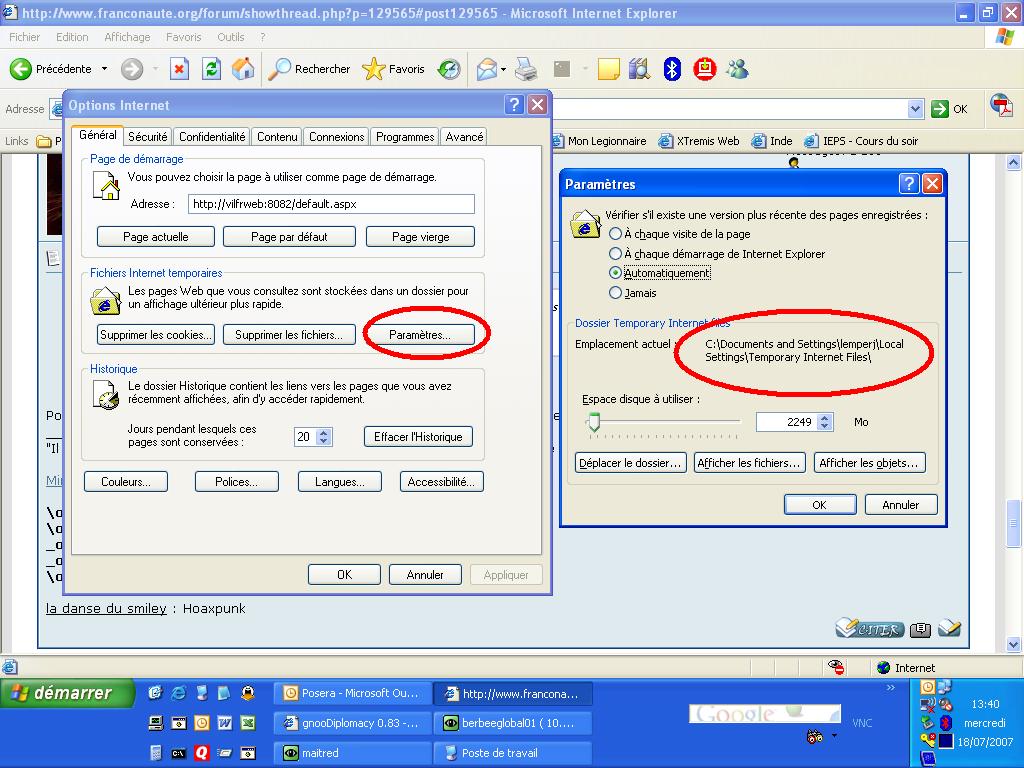
Task: Click Supprimer les cookies... button
Action: pyautogui.click(x=155, y=335)
